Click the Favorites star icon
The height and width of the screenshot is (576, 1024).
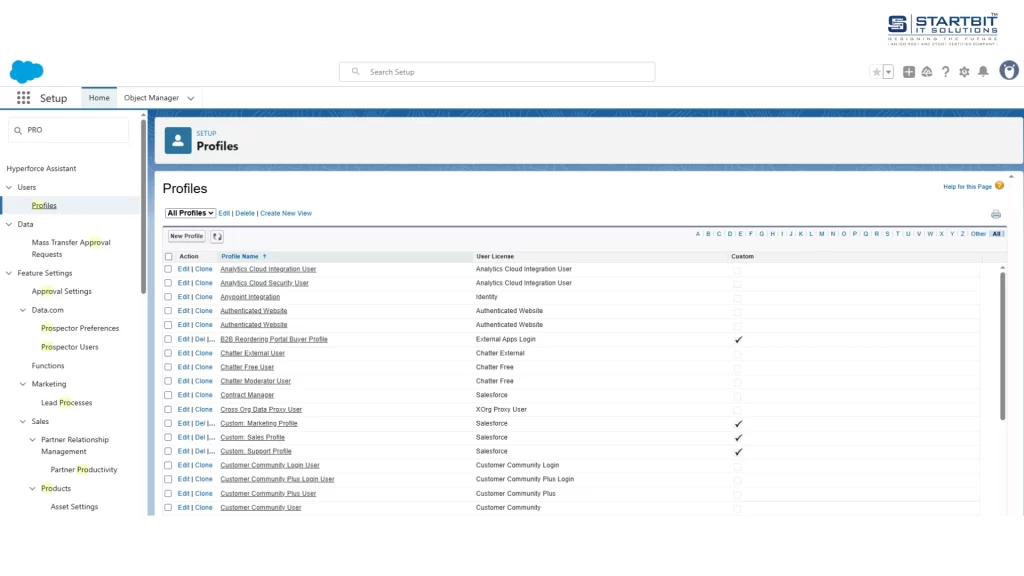click(x=877, y=72)
